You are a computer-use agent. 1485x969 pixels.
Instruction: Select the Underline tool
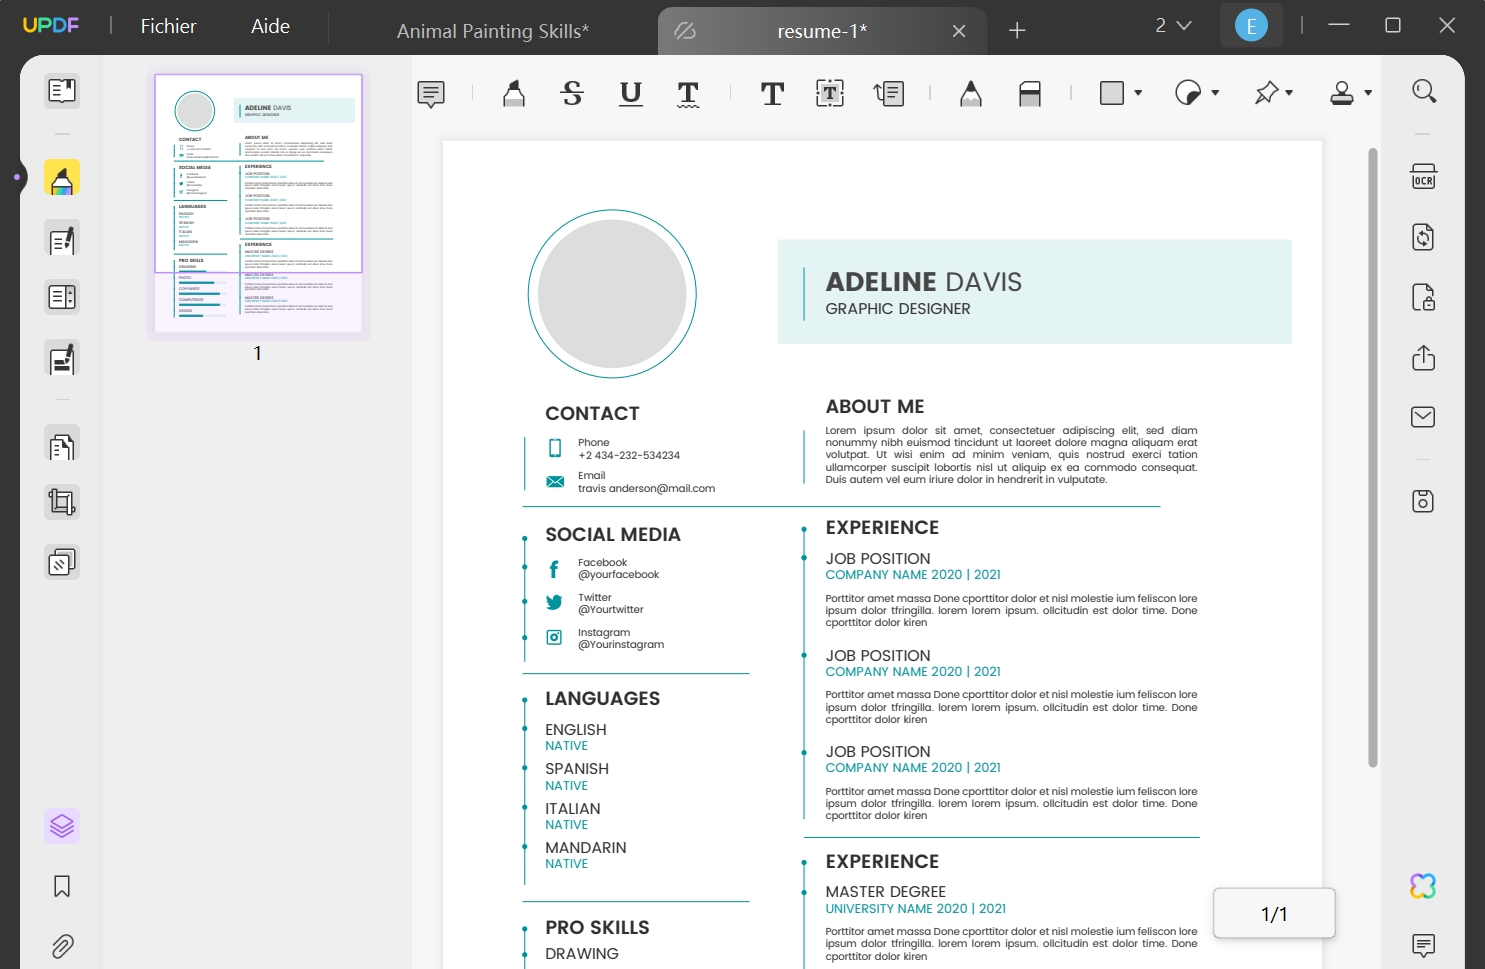pyautogui.click(x=631, y=94)
